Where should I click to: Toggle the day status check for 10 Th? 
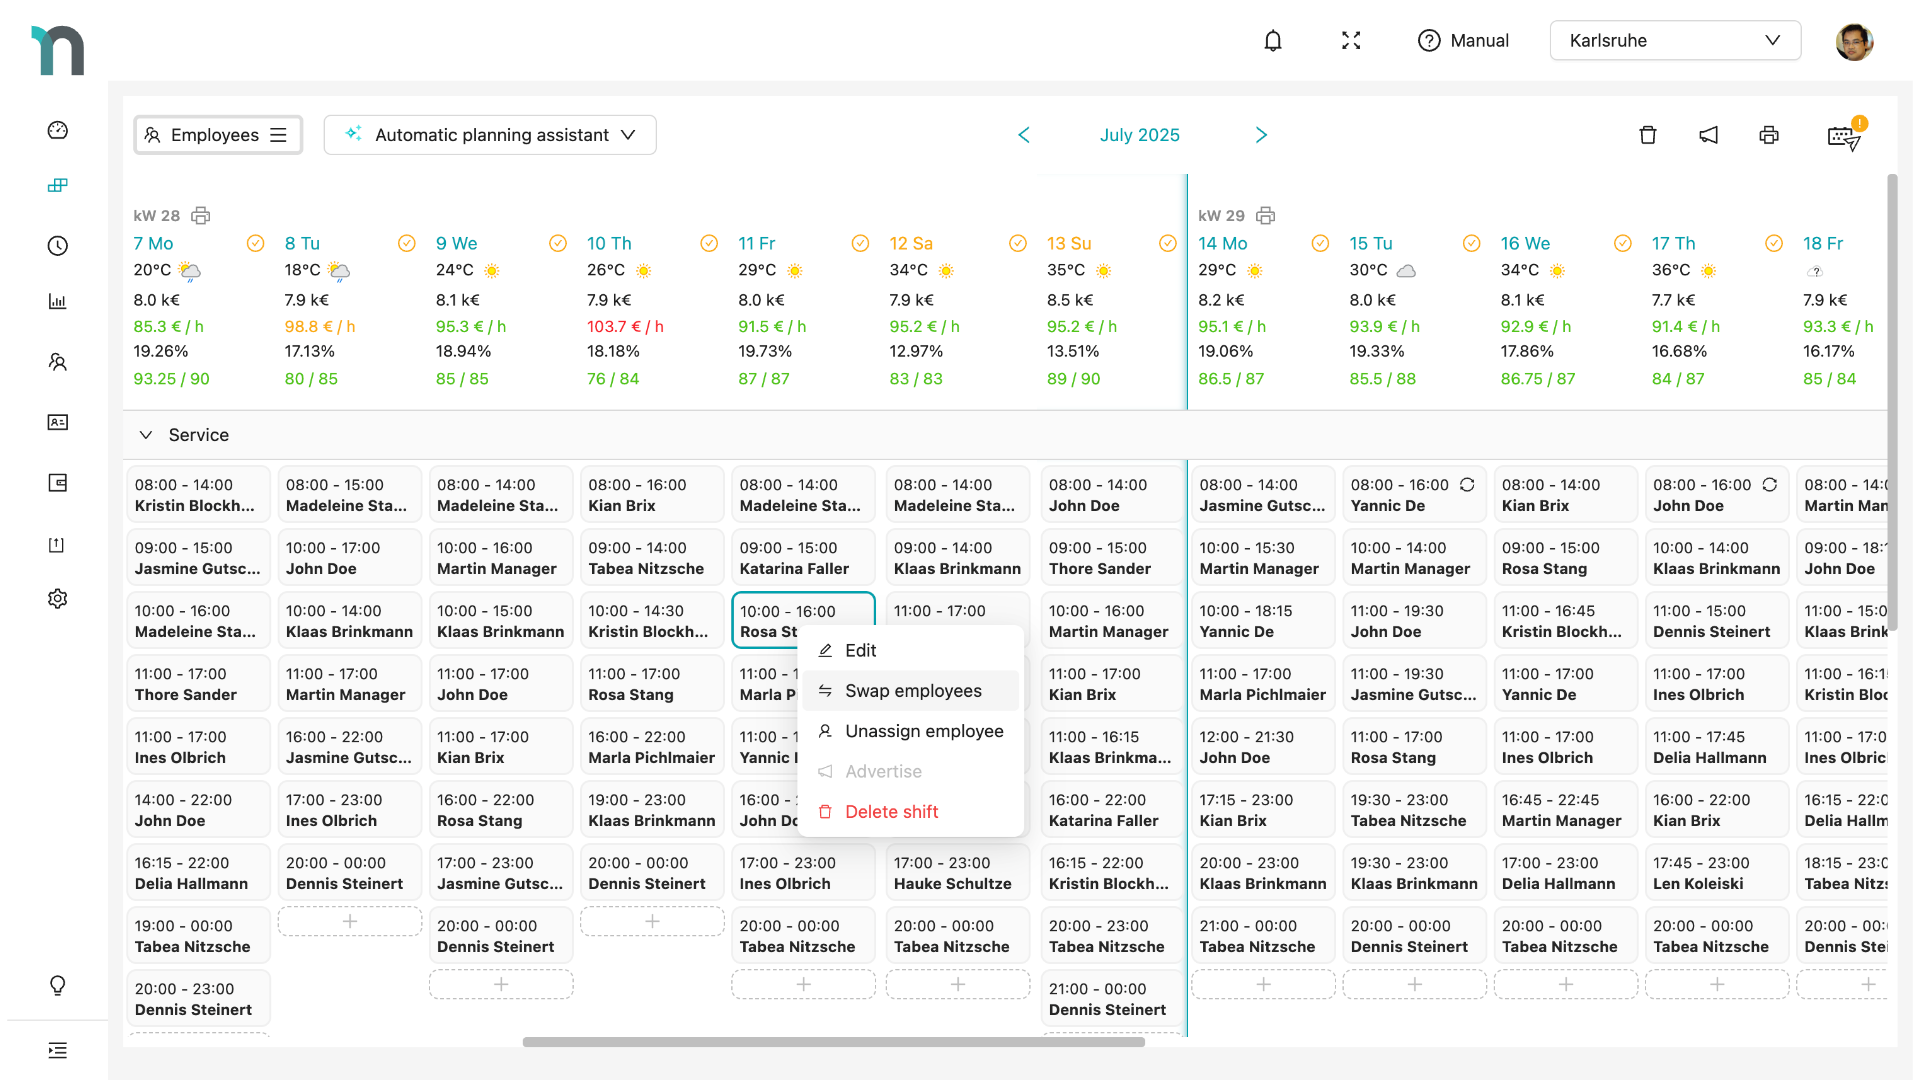tap(709, 243)
